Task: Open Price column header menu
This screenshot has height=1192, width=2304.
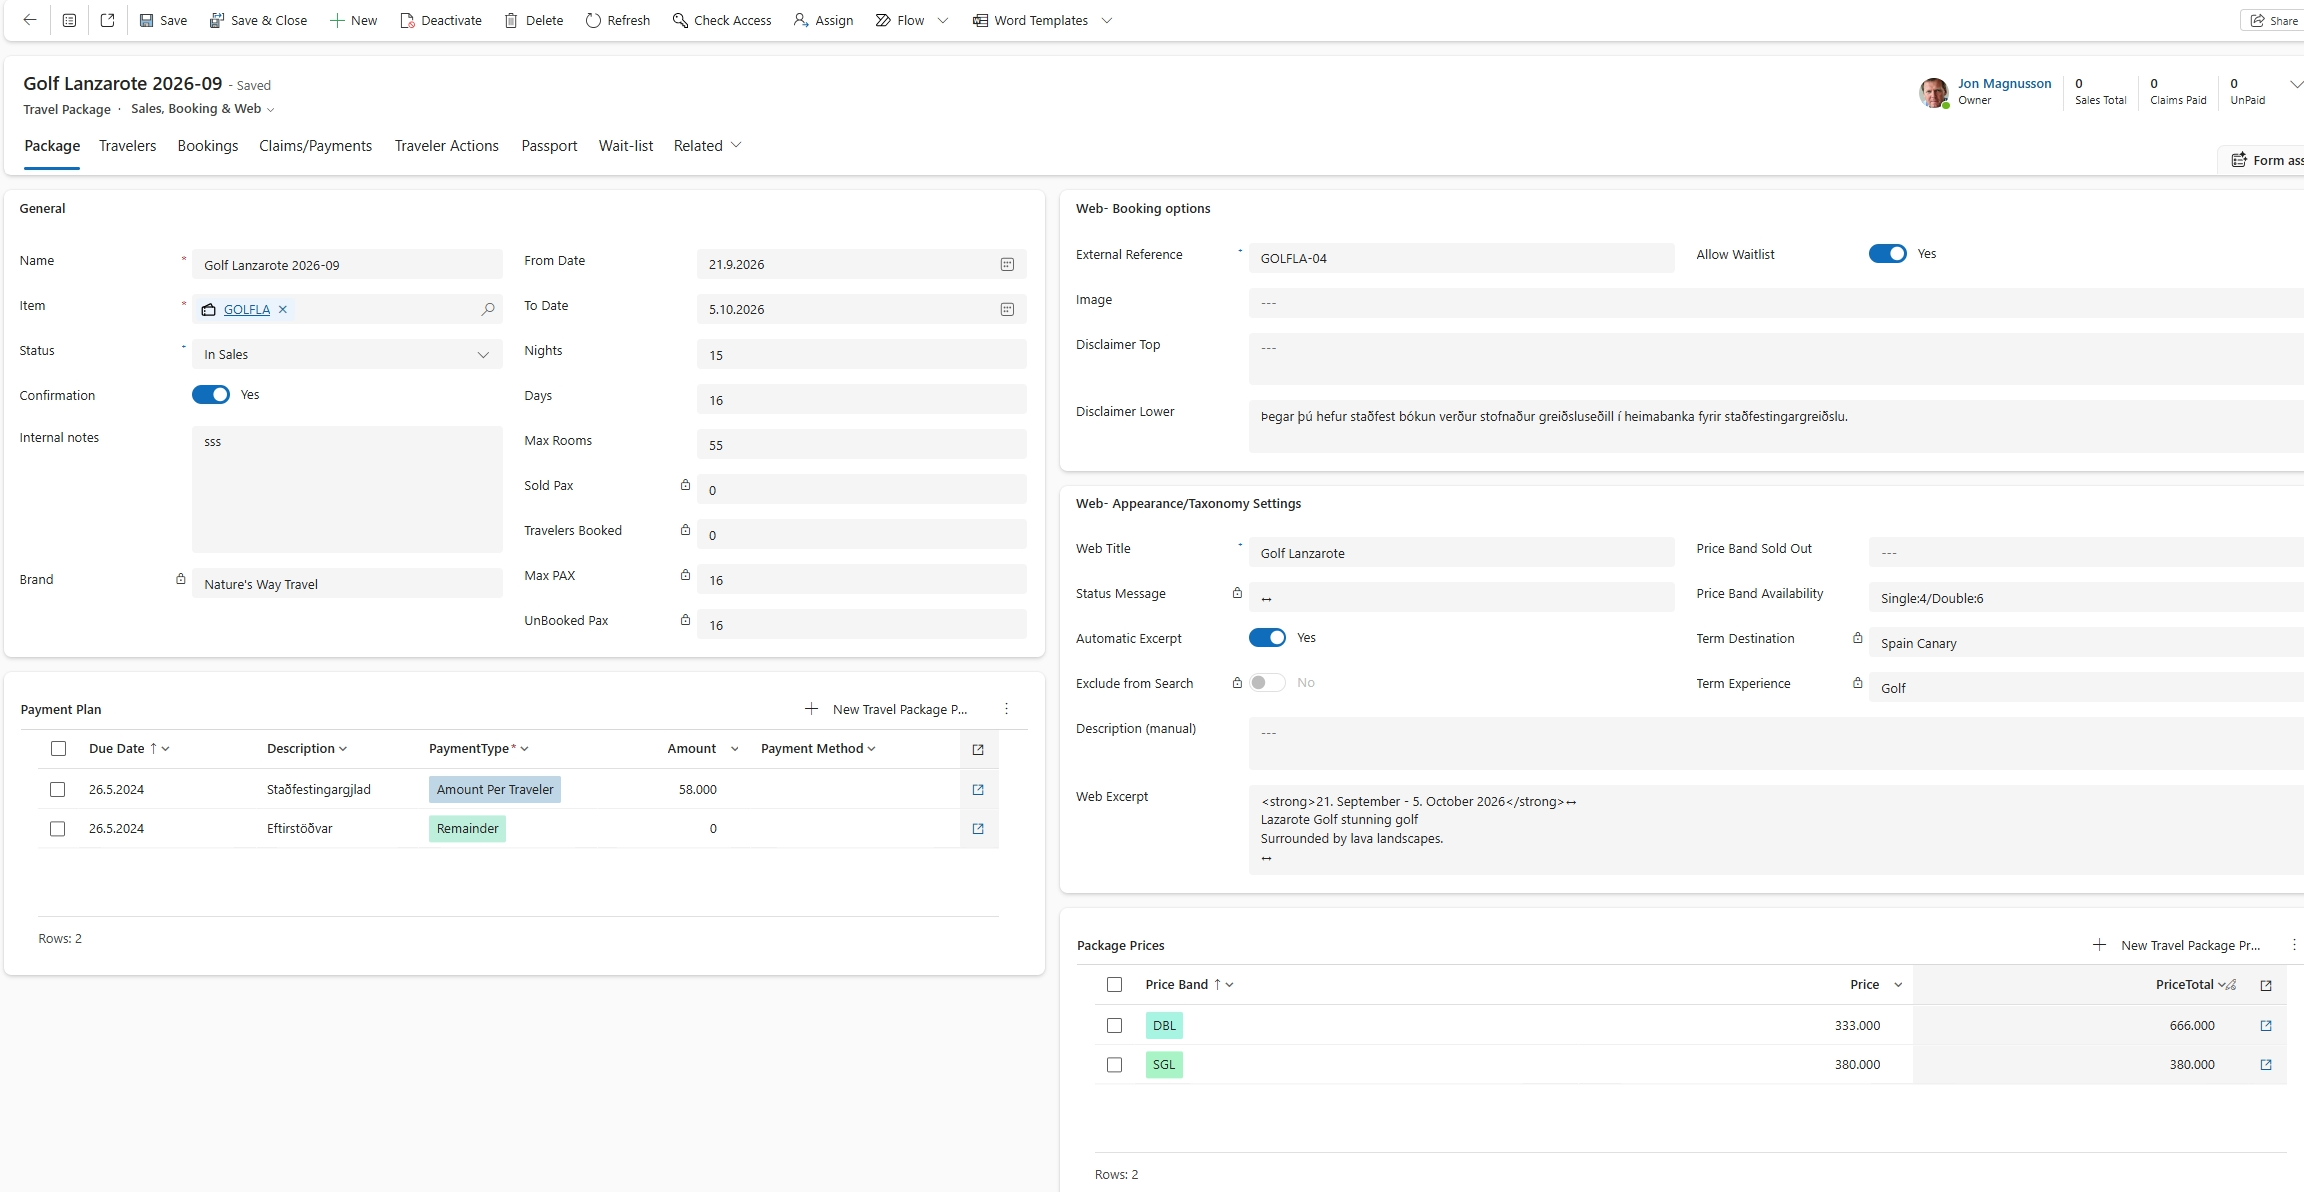Action: click(1875, 985)
